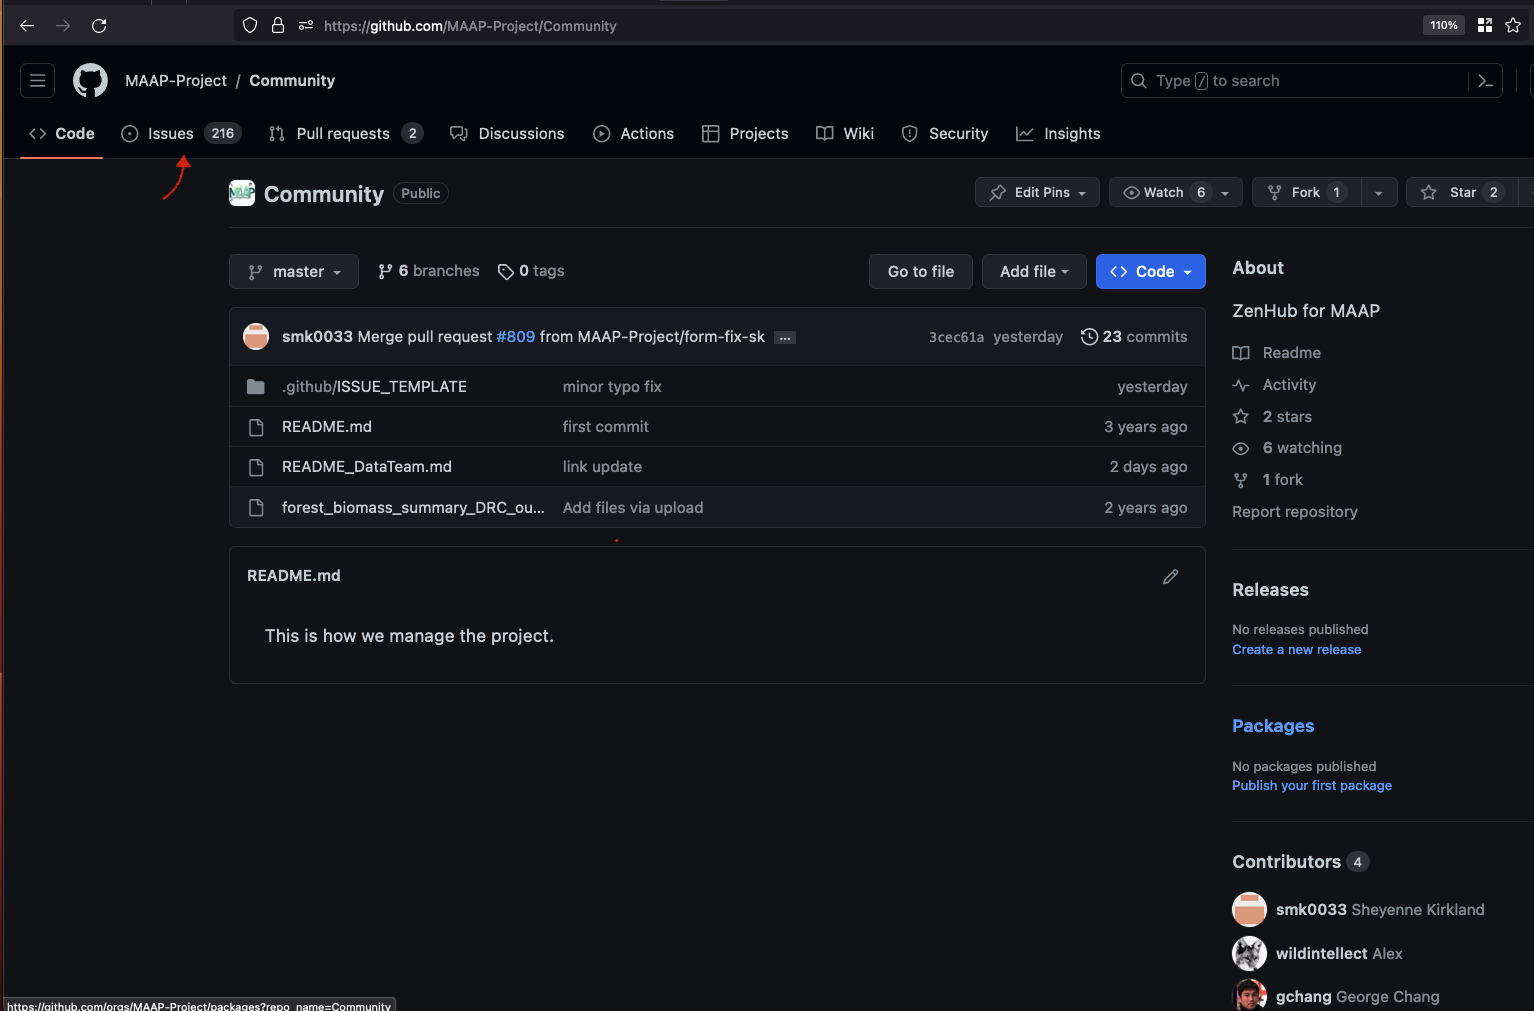Open MAAP-Project organization breadcrumb link
The image size is (1534, 1011).
pyautogui.click(x=176, y=81)
